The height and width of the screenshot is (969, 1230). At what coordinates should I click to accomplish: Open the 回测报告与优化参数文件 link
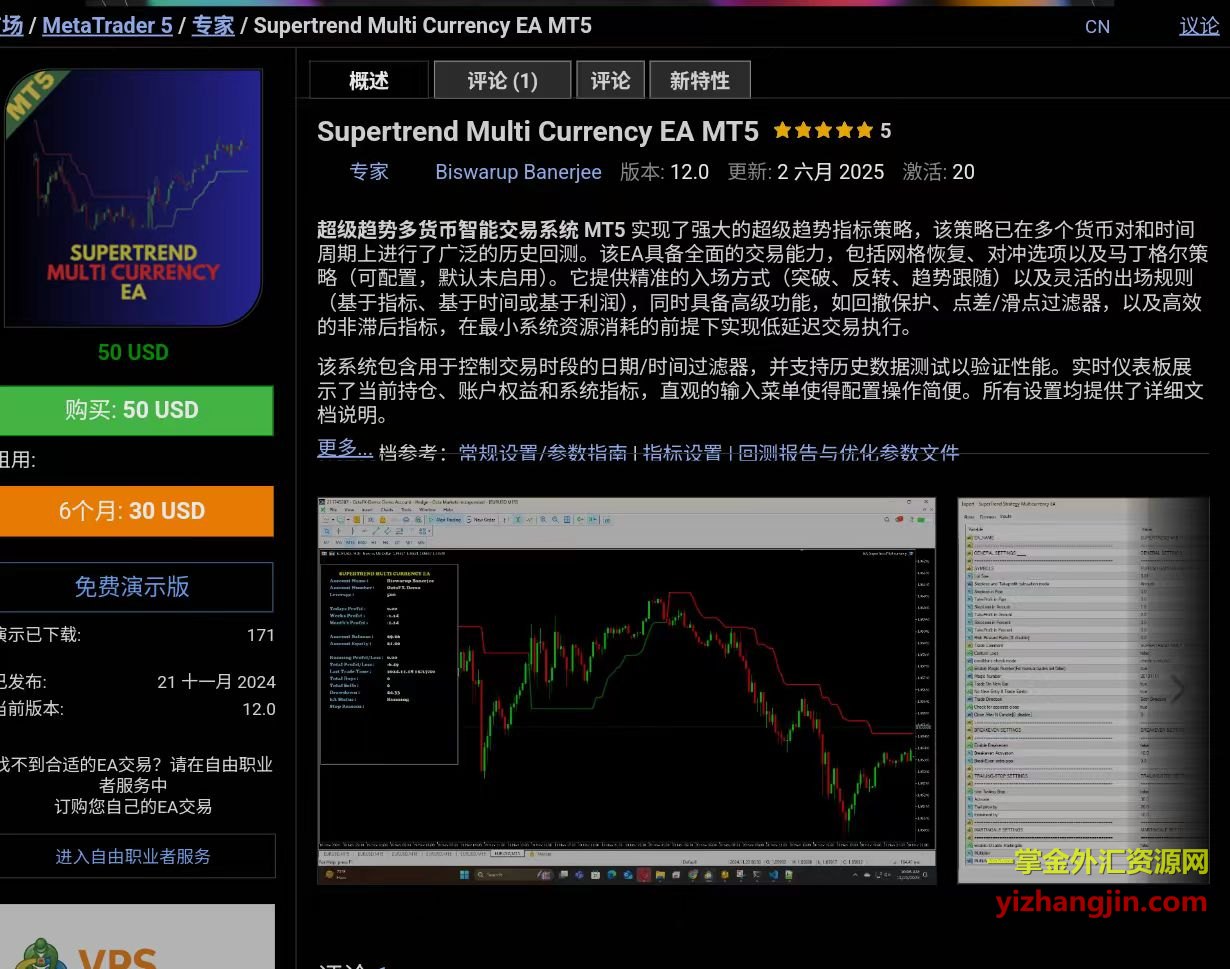tap(849, 453)
